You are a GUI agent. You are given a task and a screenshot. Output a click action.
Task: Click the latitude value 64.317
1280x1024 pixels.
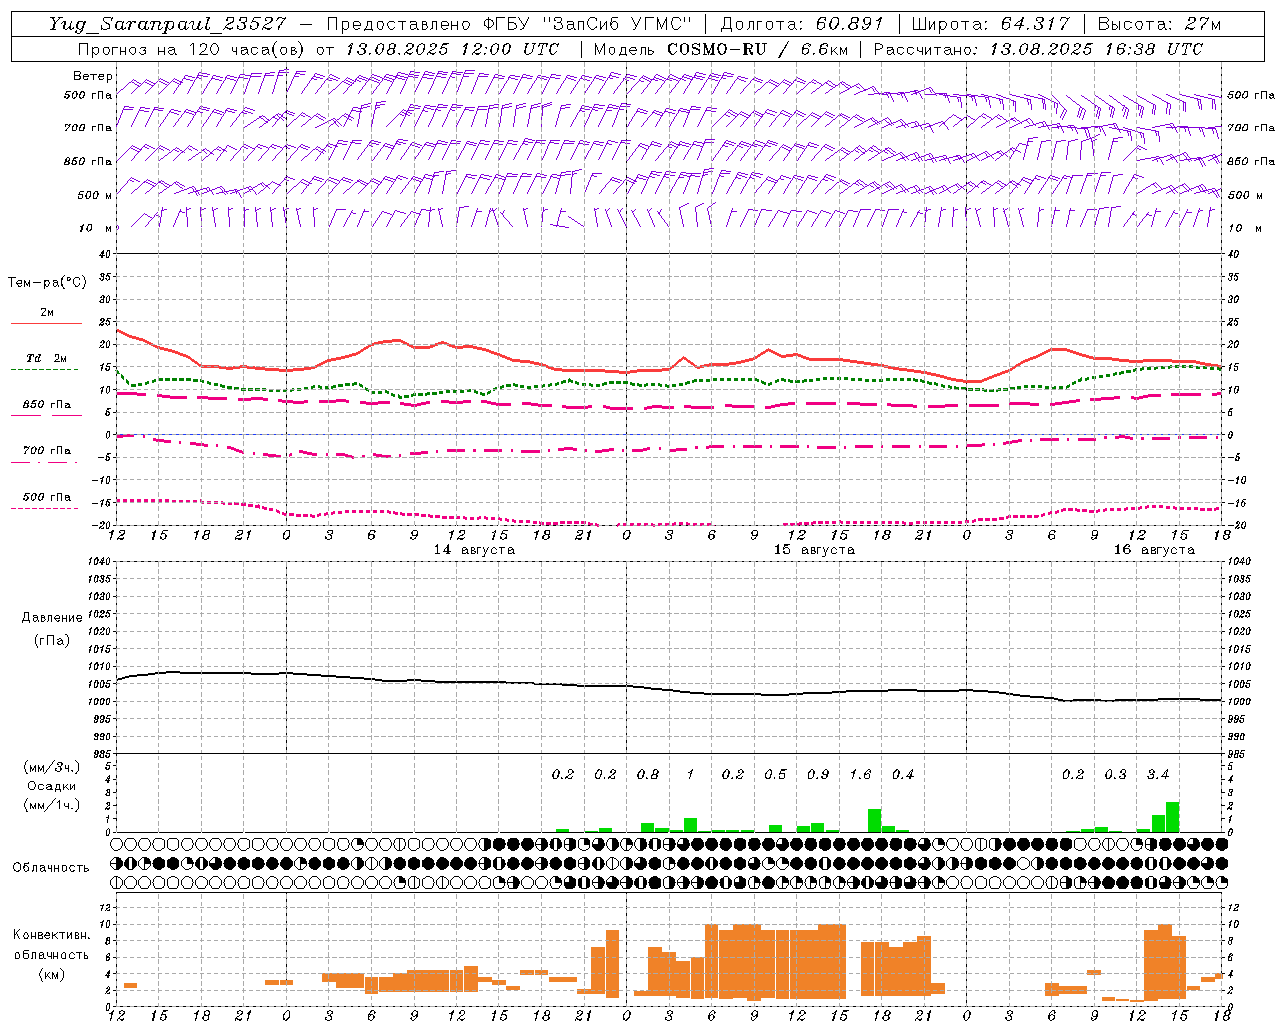point(1035,24)
